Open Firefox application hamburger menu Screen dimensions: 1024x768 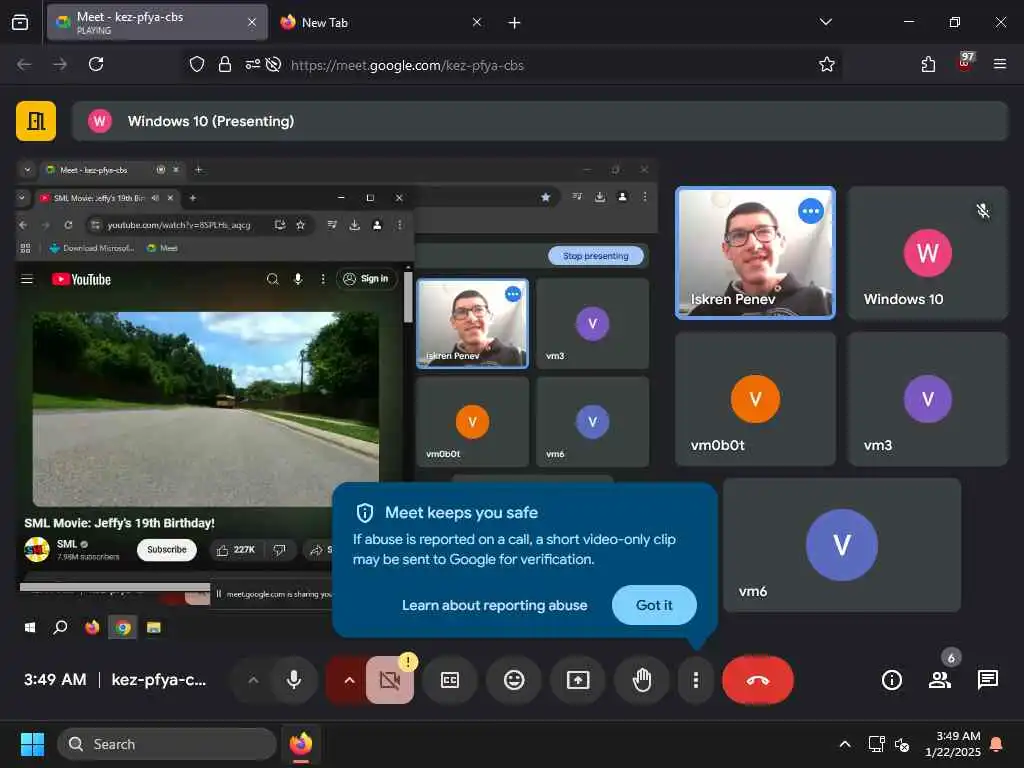click(x=999, y=64)
